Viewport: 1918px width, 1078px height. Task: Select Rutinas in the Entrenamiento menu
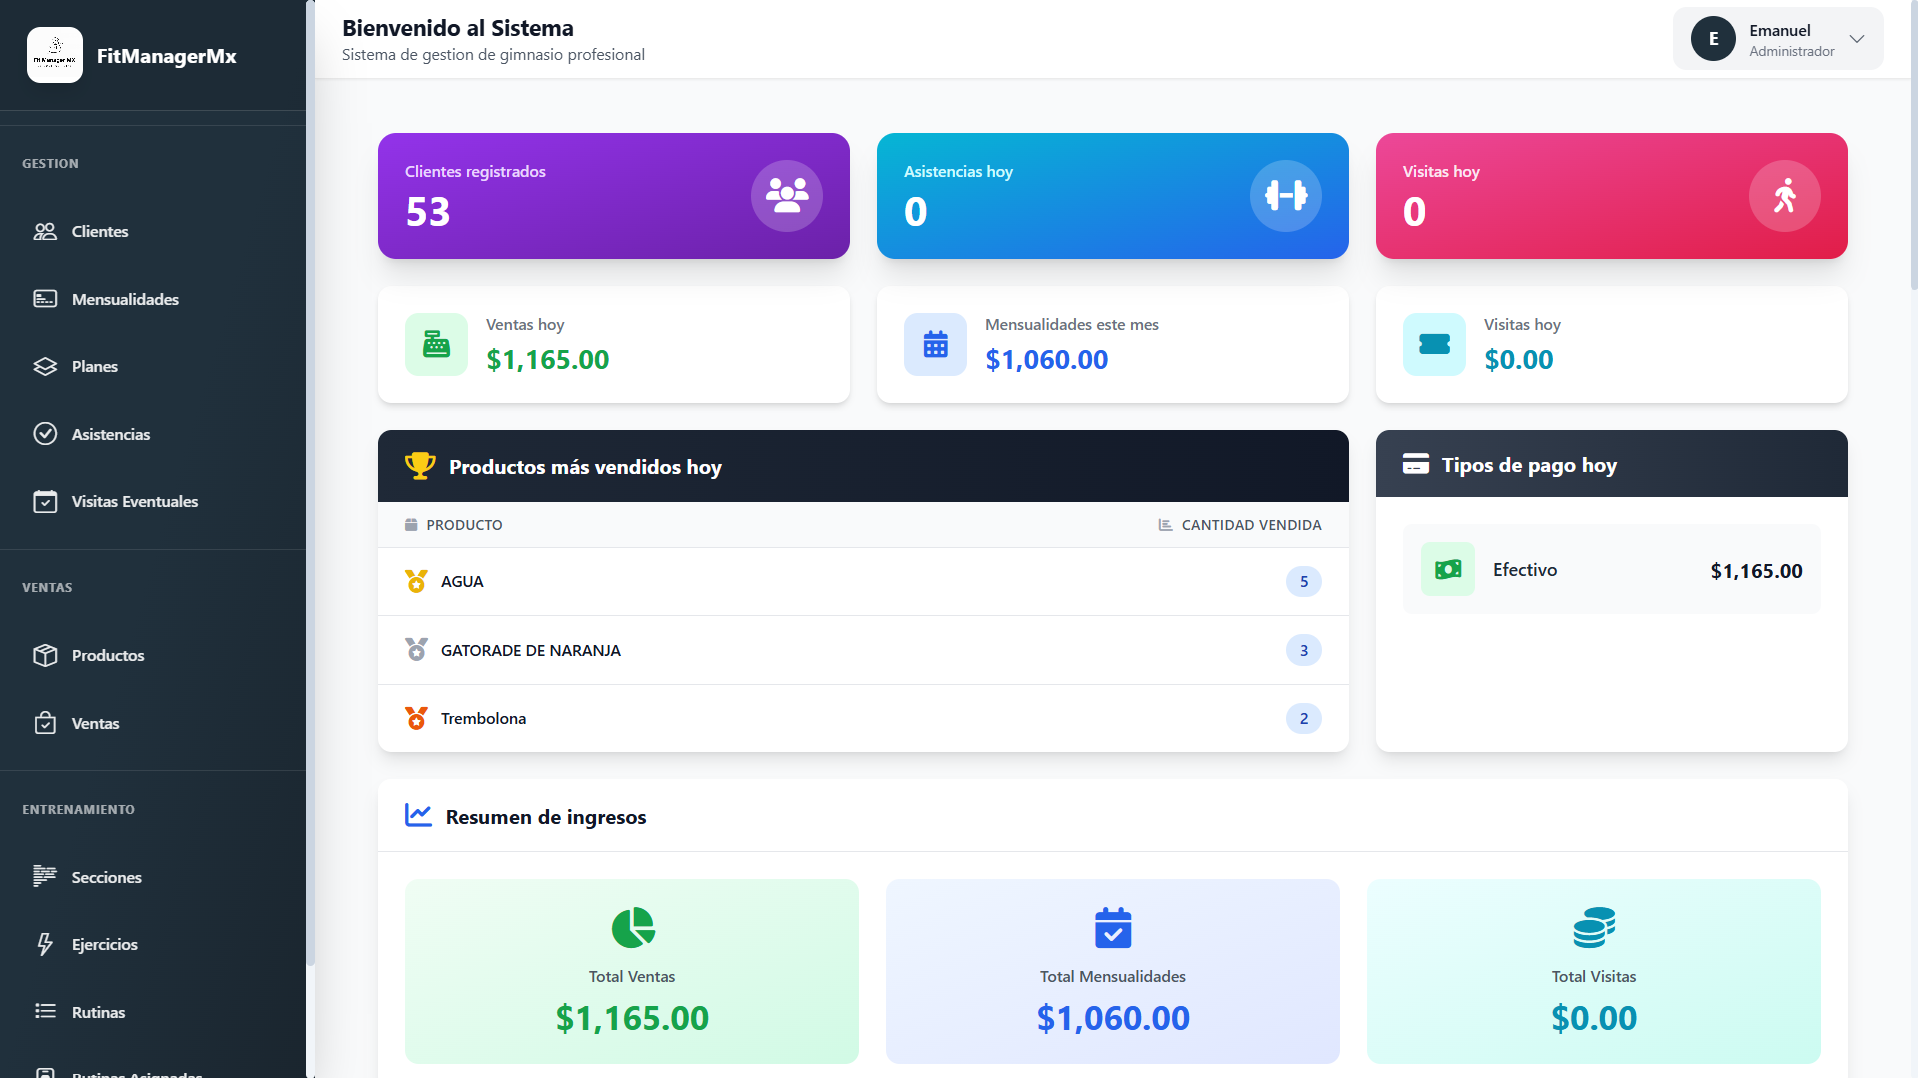[98, 1012]
